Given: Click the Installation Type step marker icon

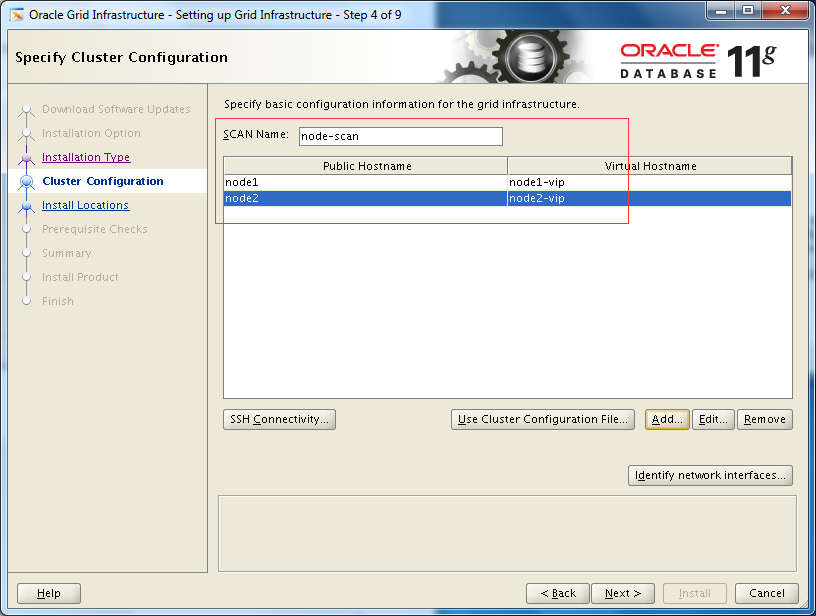Looking at the screenshot, I should click(26, 157).
